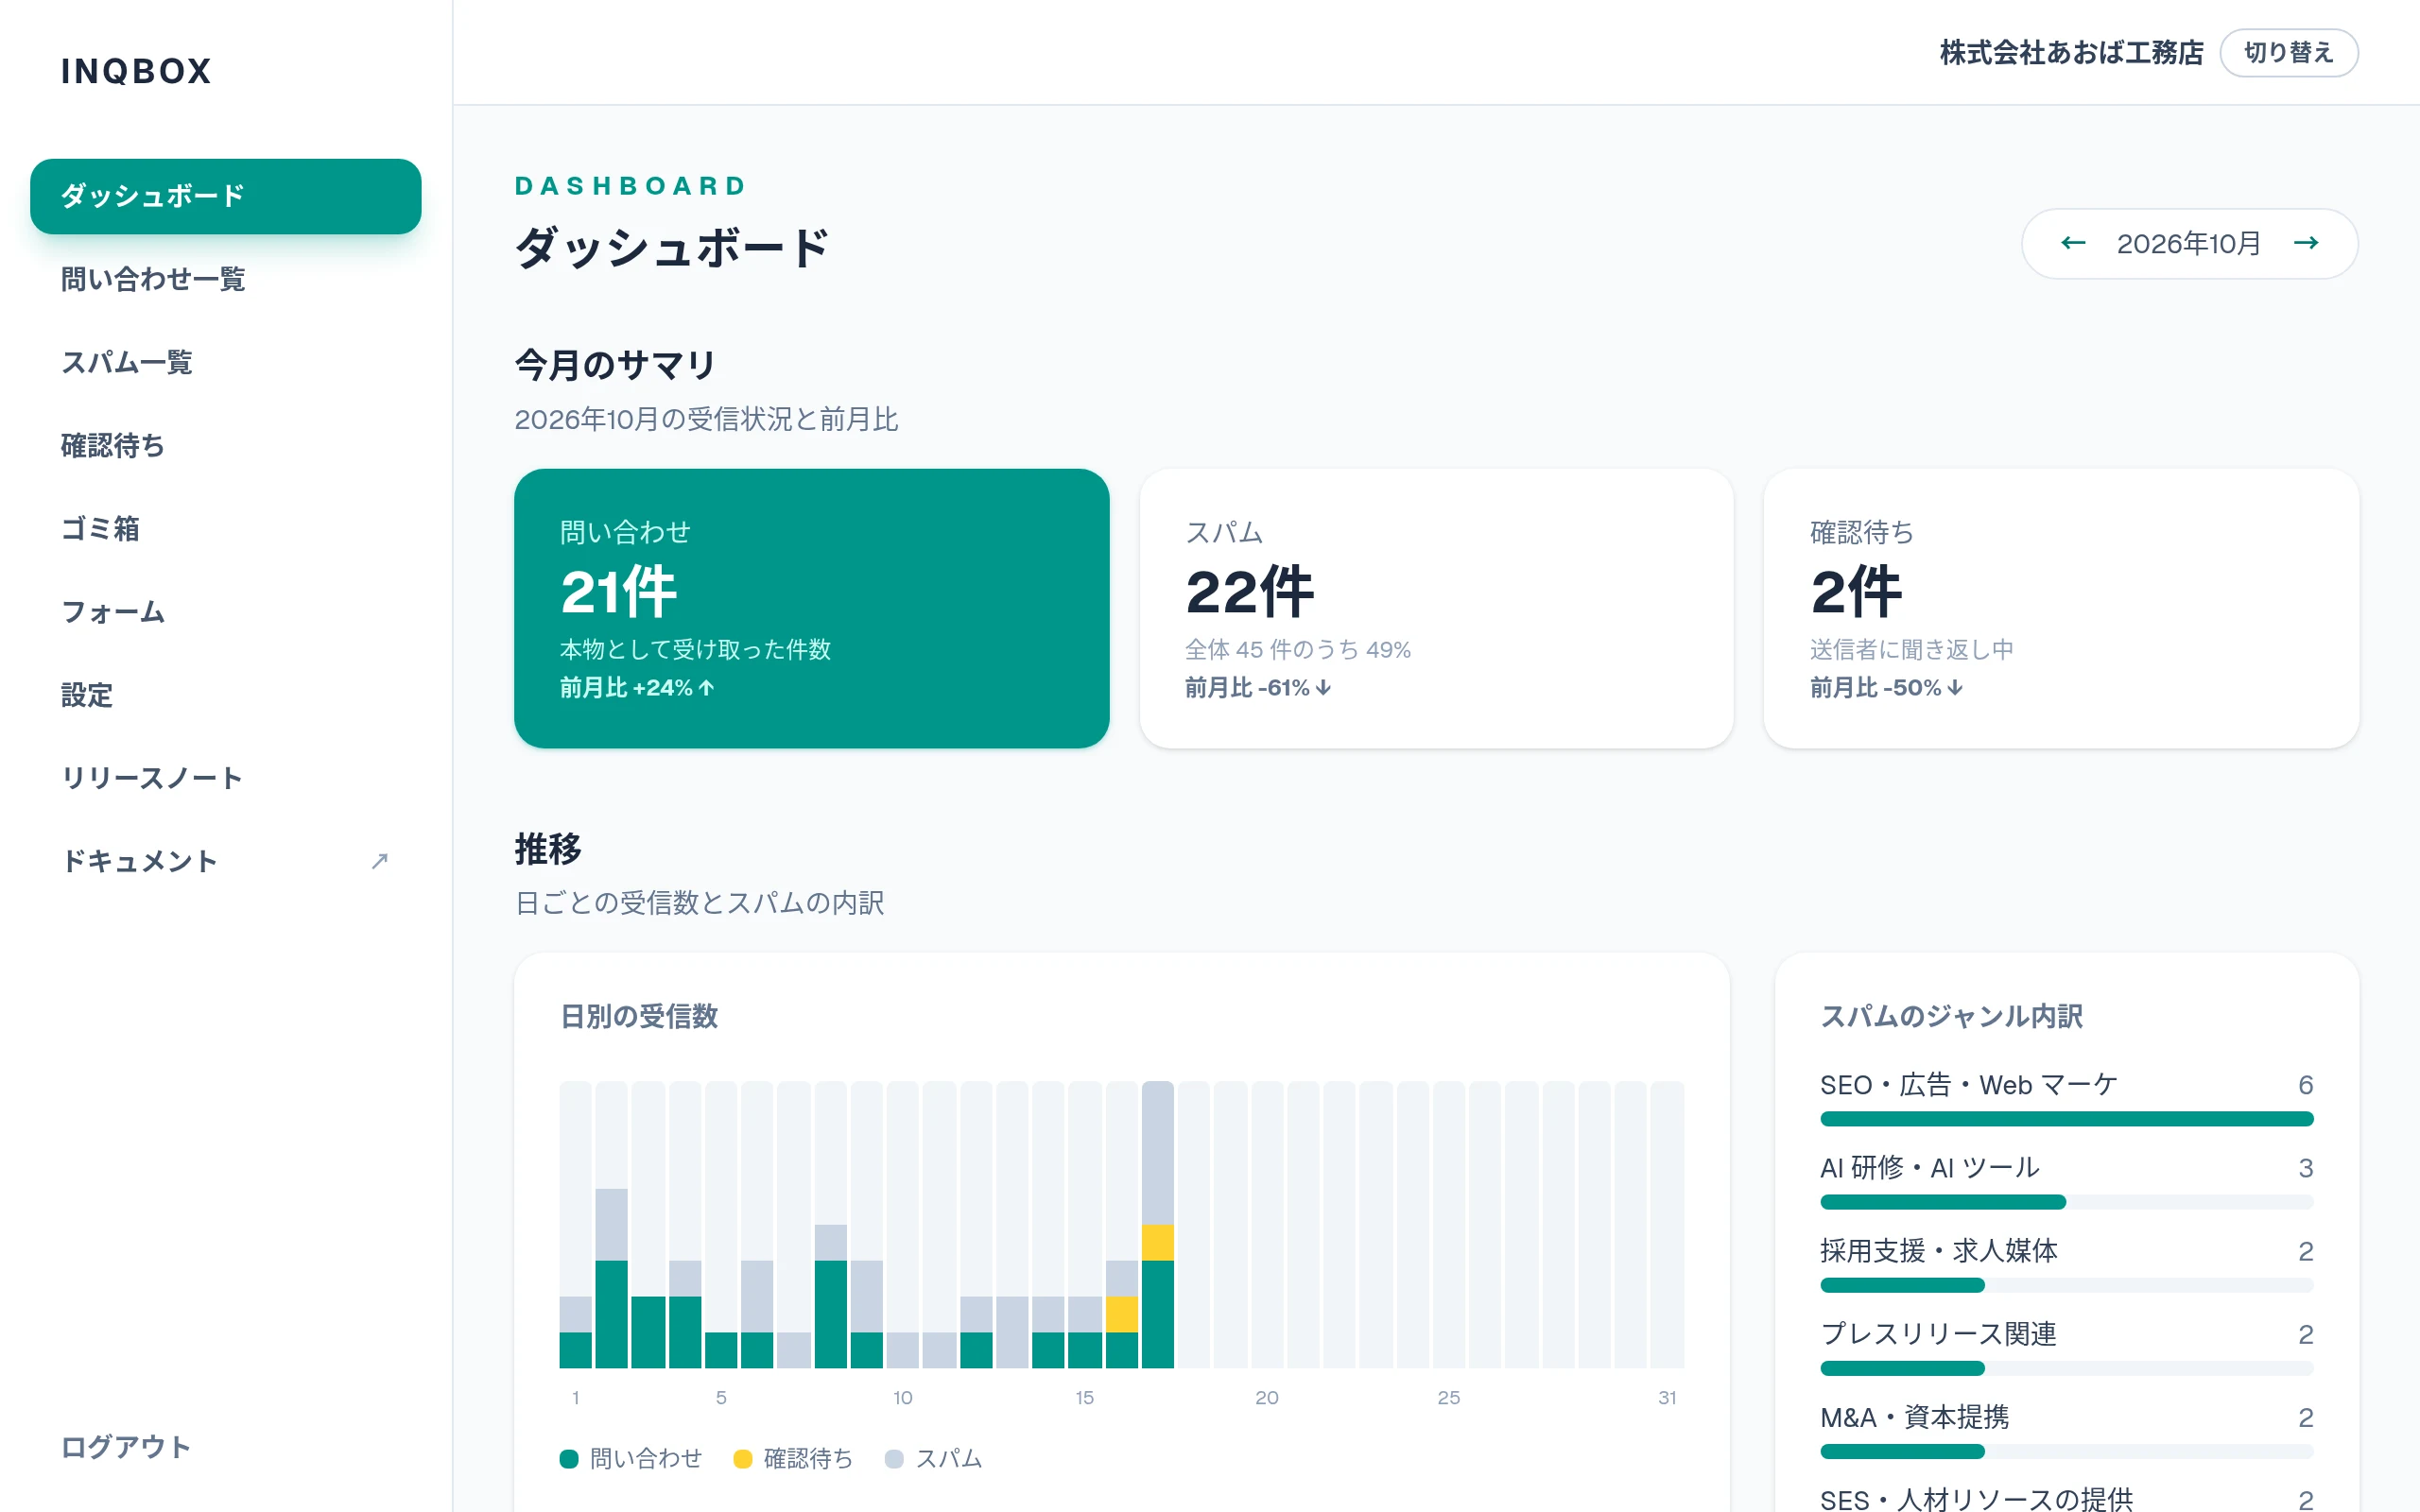Select the 確認待ち 2件 summary card
The image size is (2420, 1512).
click(2061, 608)
